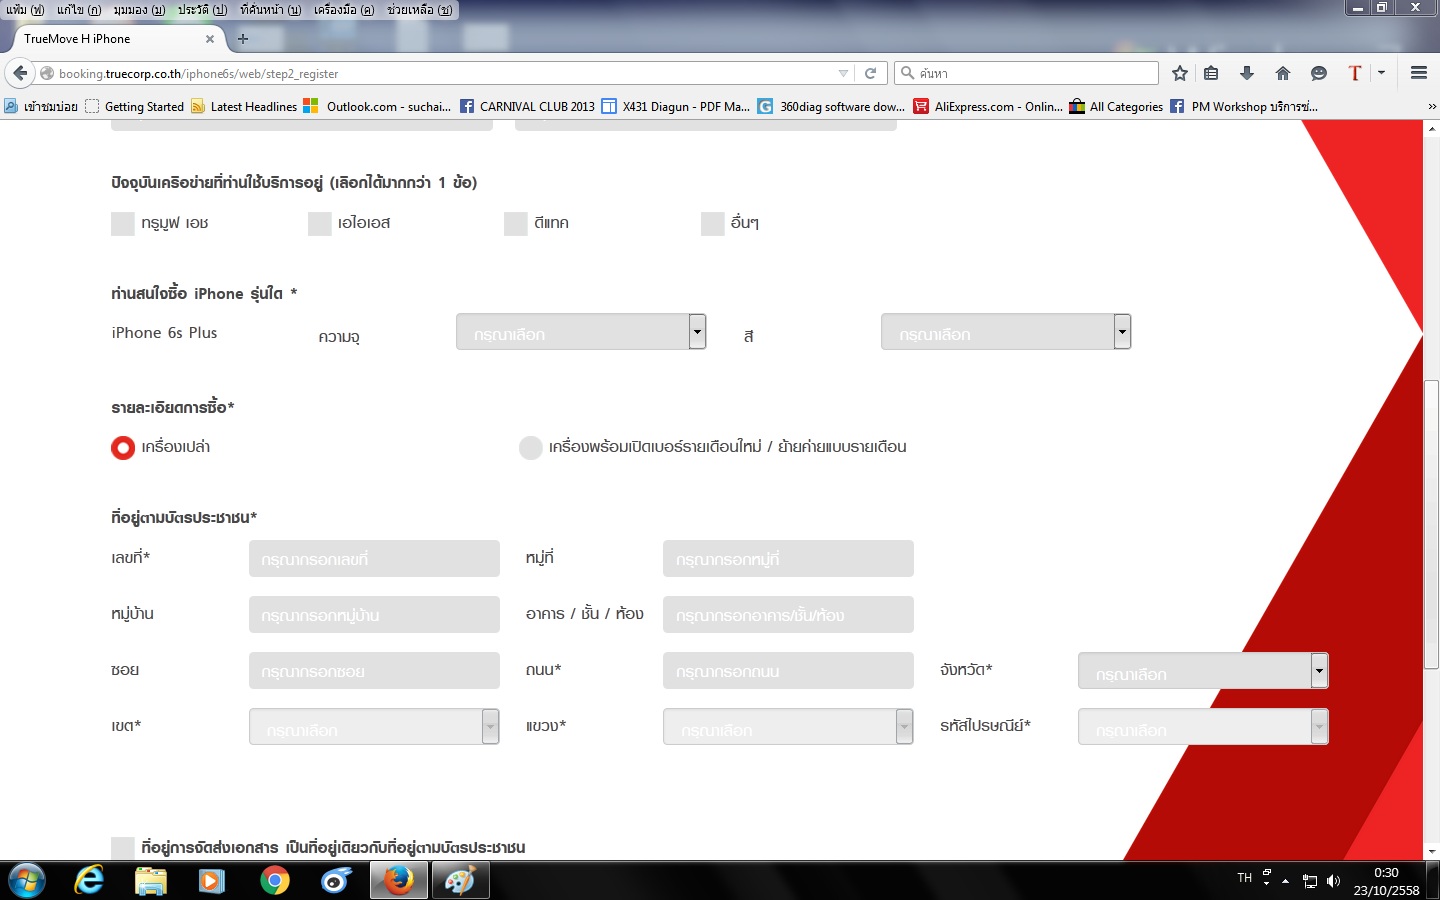This screenshot has height=900, width=1440.
Task: Go back to the previous page
Action: pyautogui.click(x=20, y=73)
